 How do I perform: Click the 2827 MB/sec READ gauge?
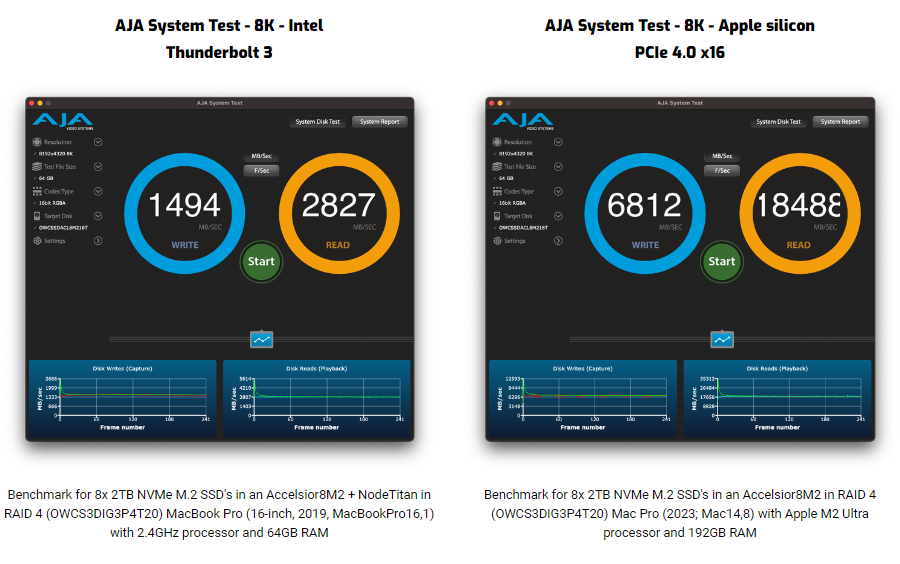point(339,213)
